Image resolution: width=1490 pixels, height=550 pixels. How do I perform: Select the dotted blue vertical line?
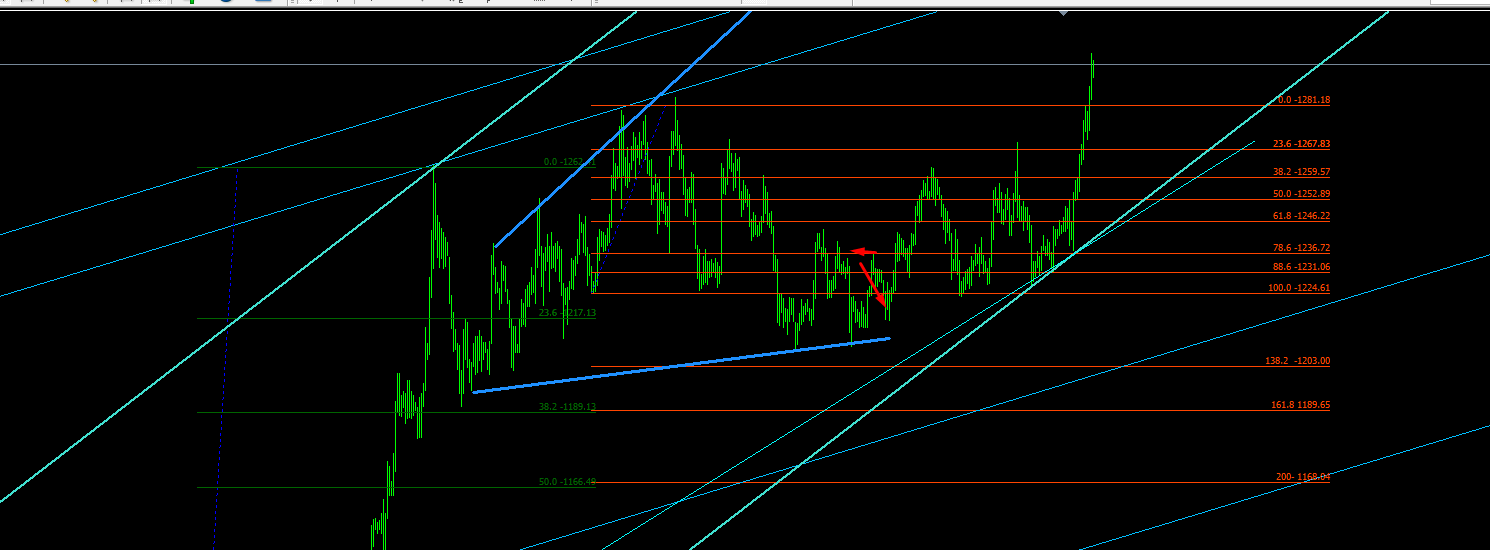(x=226, y=358)
